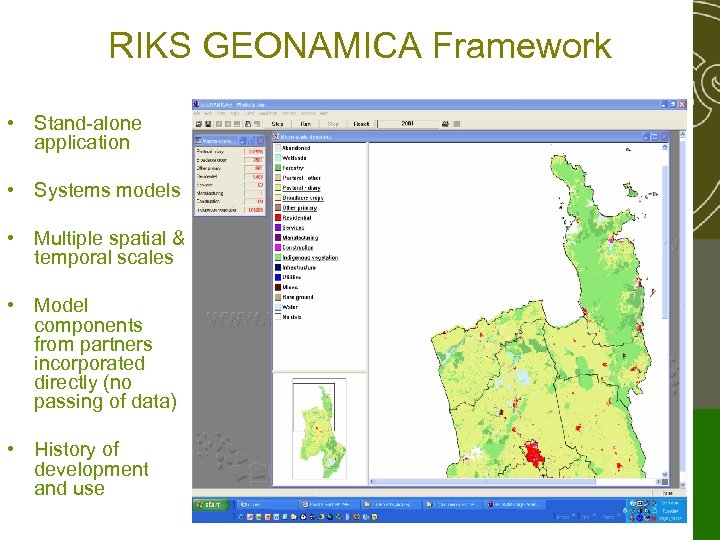Image resolution: width=720 pixels, height=540 pixels.
Task: Open the File menu
Action: [x=198, y=114]
